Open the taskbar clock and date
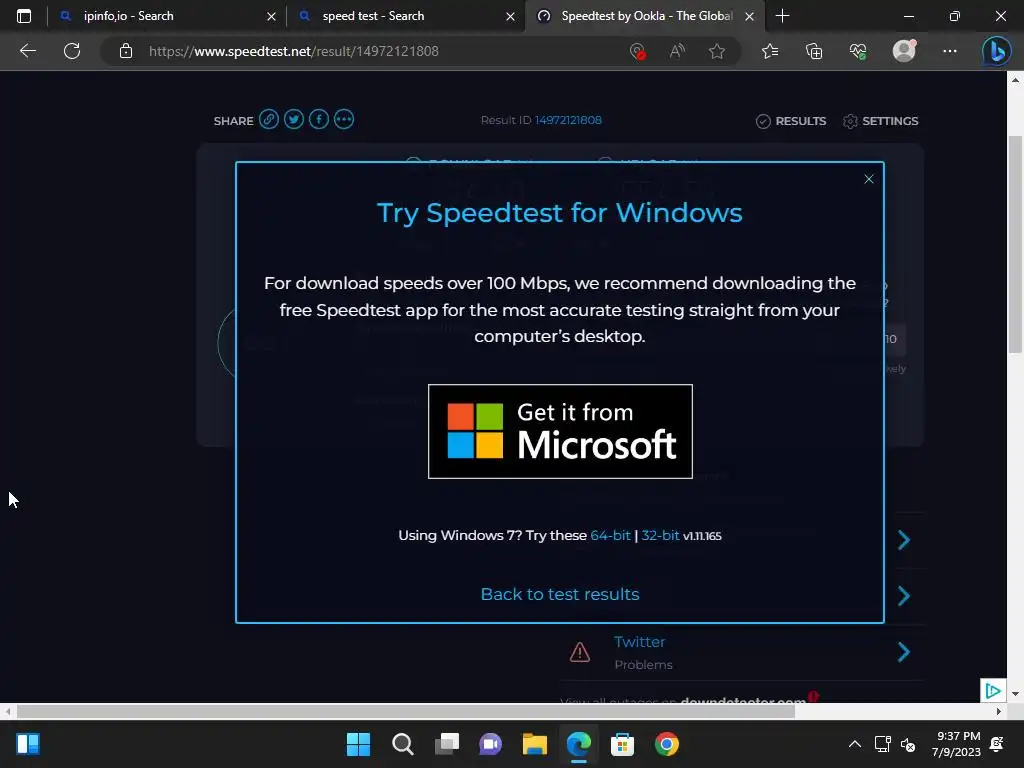This screenshot has height=768, width=1024. 956,744
